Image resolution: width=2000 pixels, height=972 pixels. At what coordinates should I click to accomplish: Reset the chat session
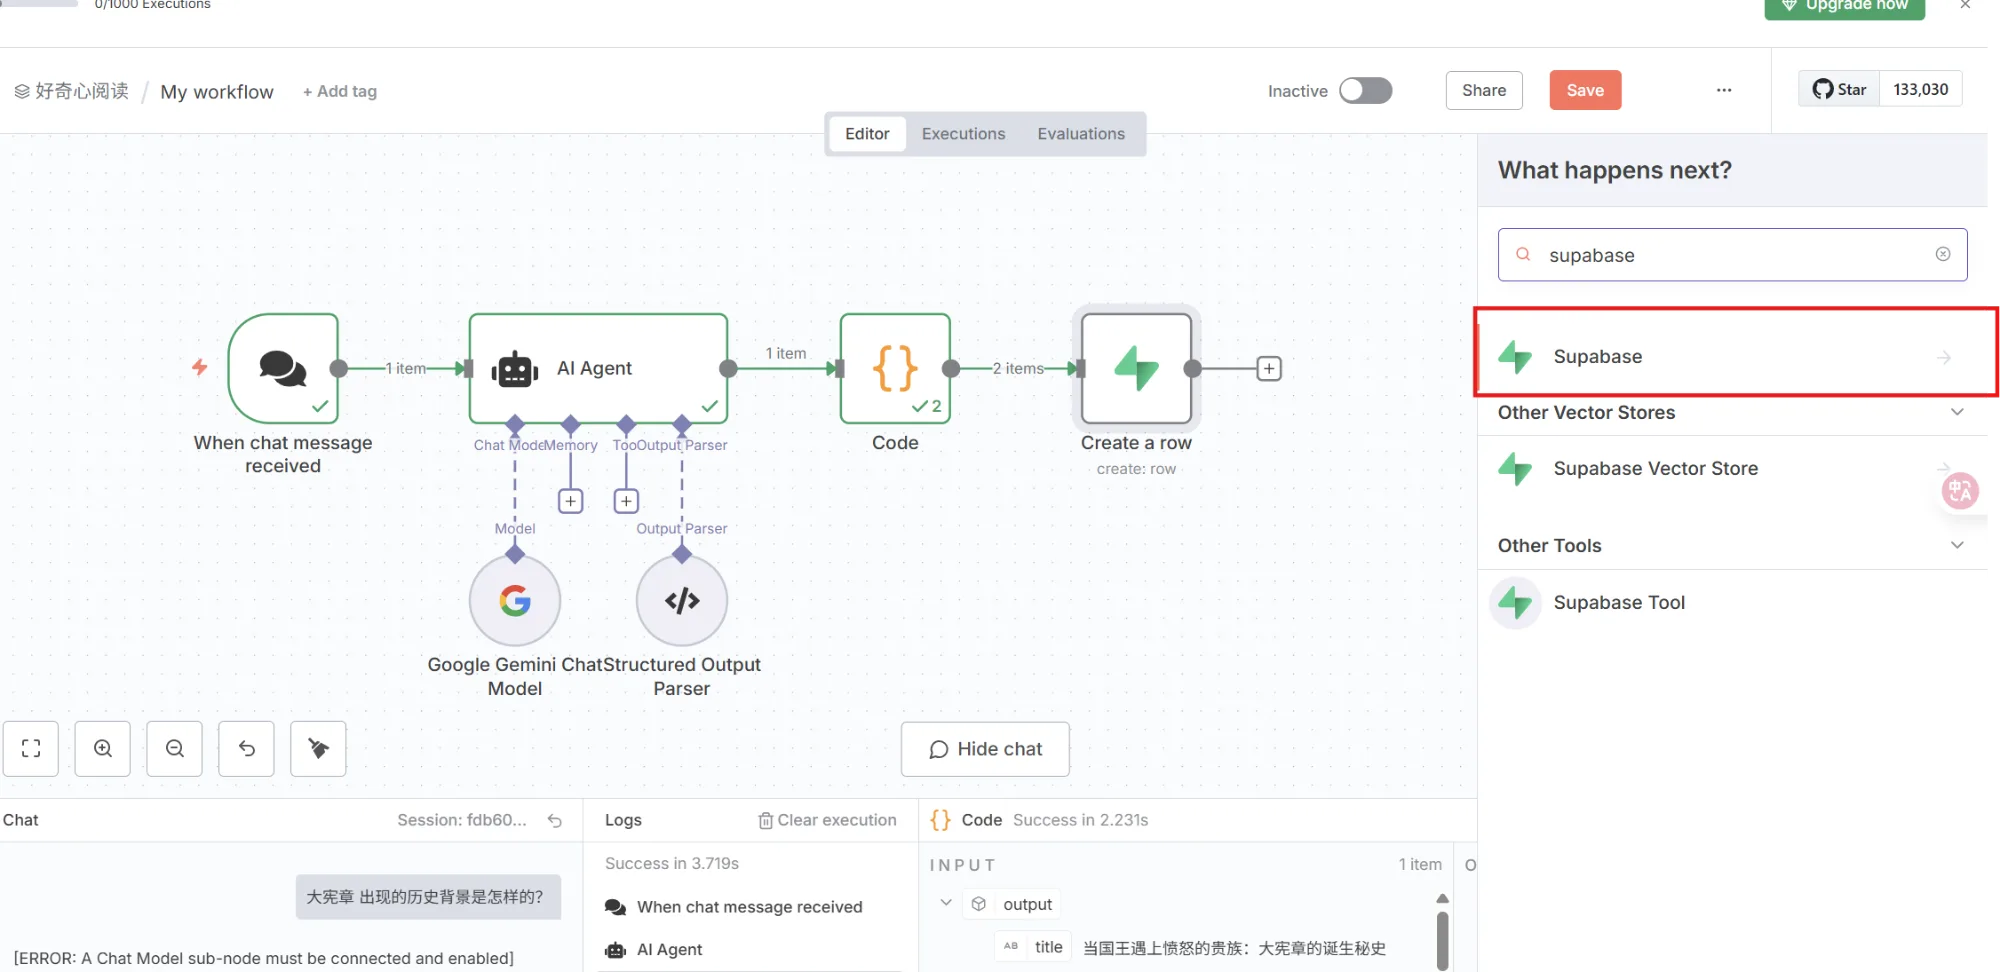pyautogui.click(x=555, y=821)
